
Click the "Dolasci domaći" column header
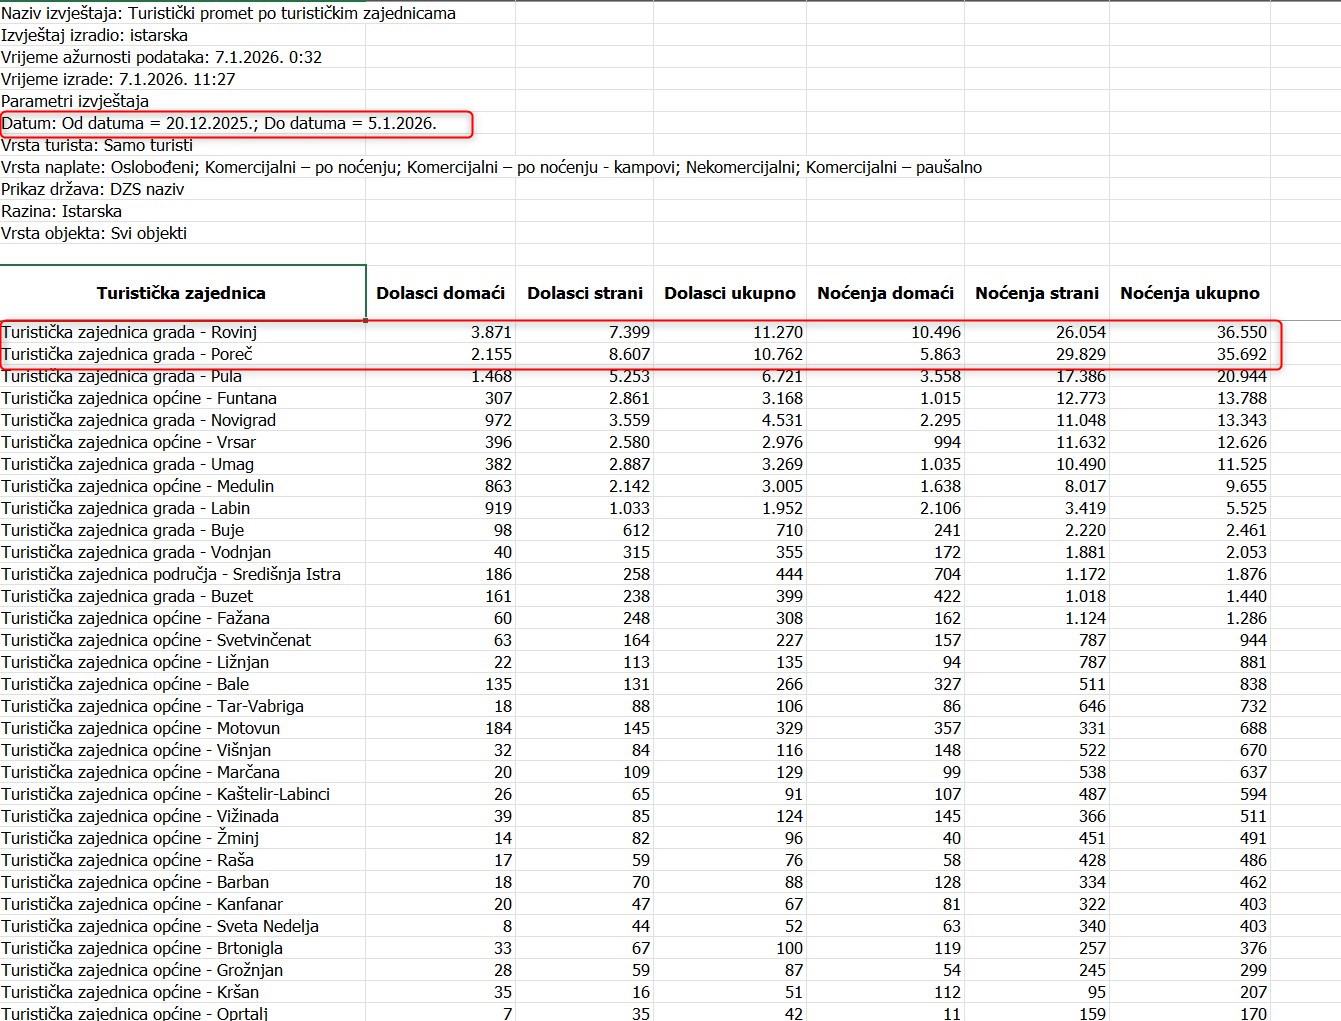440,293
